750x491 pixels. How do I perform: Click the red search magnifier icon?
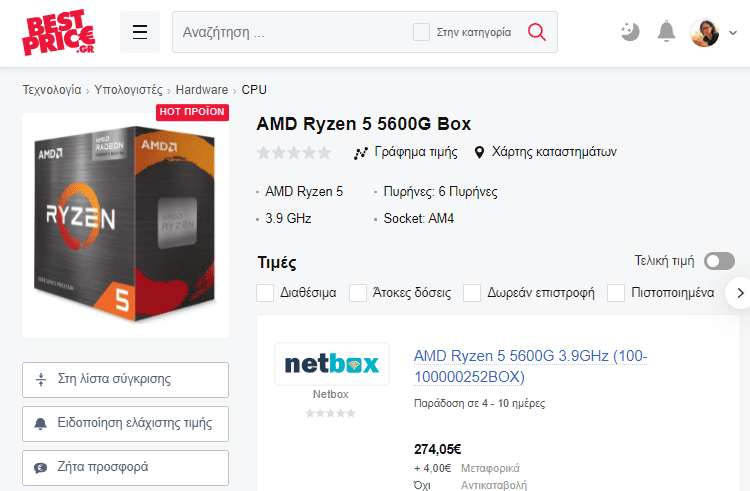pyautogui.click(x=537, y=32)
